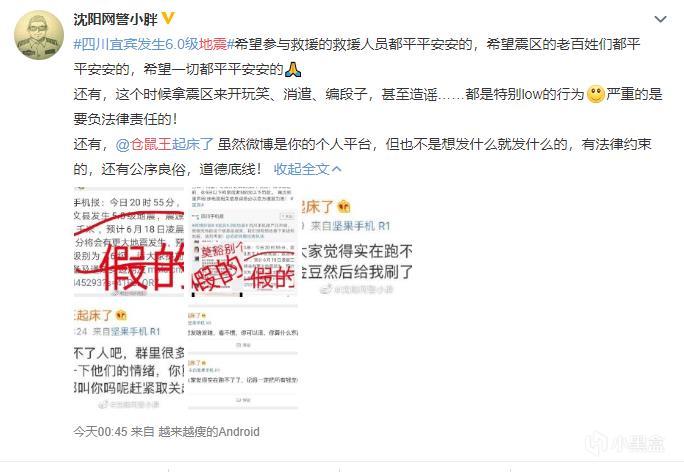Viewport: 684px width, 472px height.
Task: Open the thumbnail reading 不了人吧，群里很多
Action: (x=129, y=356)
